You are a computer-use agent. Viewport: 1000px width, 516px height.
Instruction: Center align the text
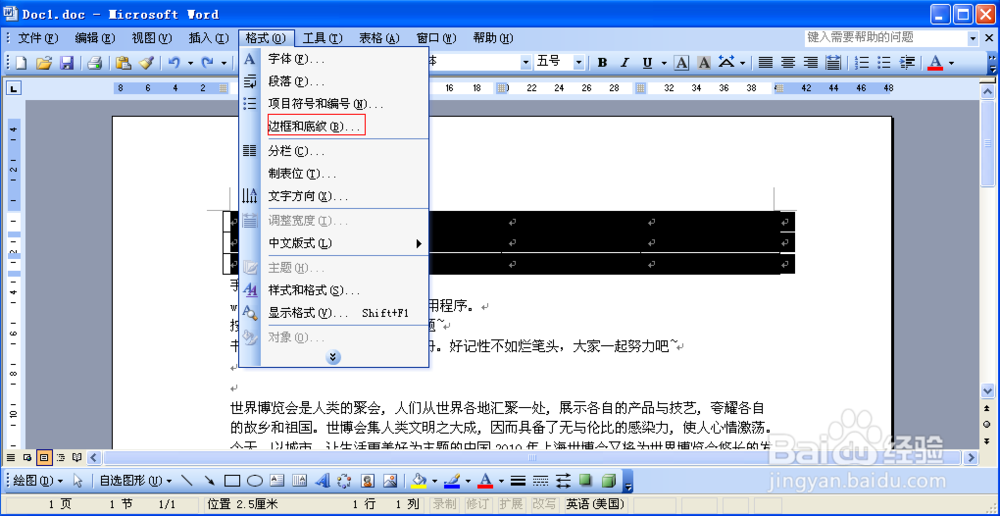pyautogui.click(x=788, y=63)
